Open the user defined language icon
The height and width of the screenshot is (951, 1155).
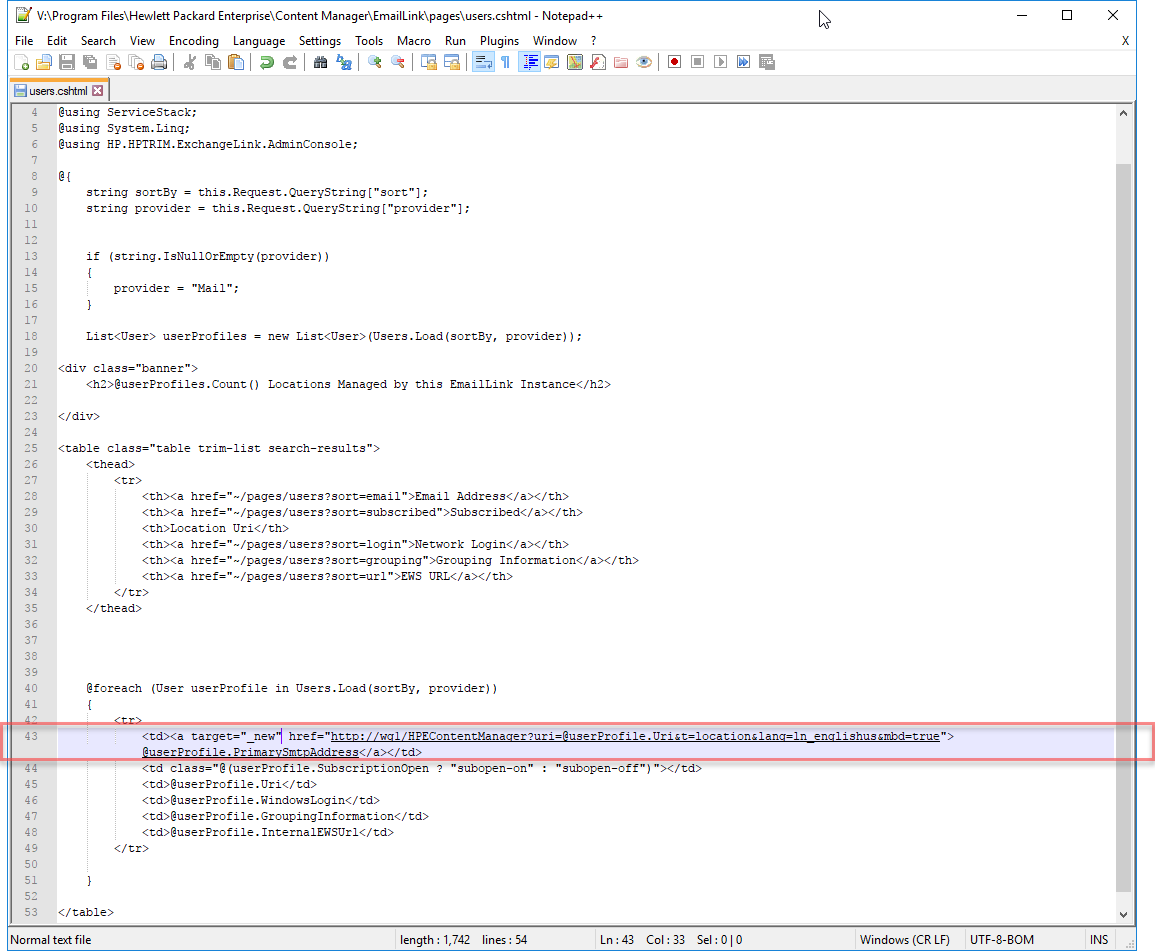[552, 63]
